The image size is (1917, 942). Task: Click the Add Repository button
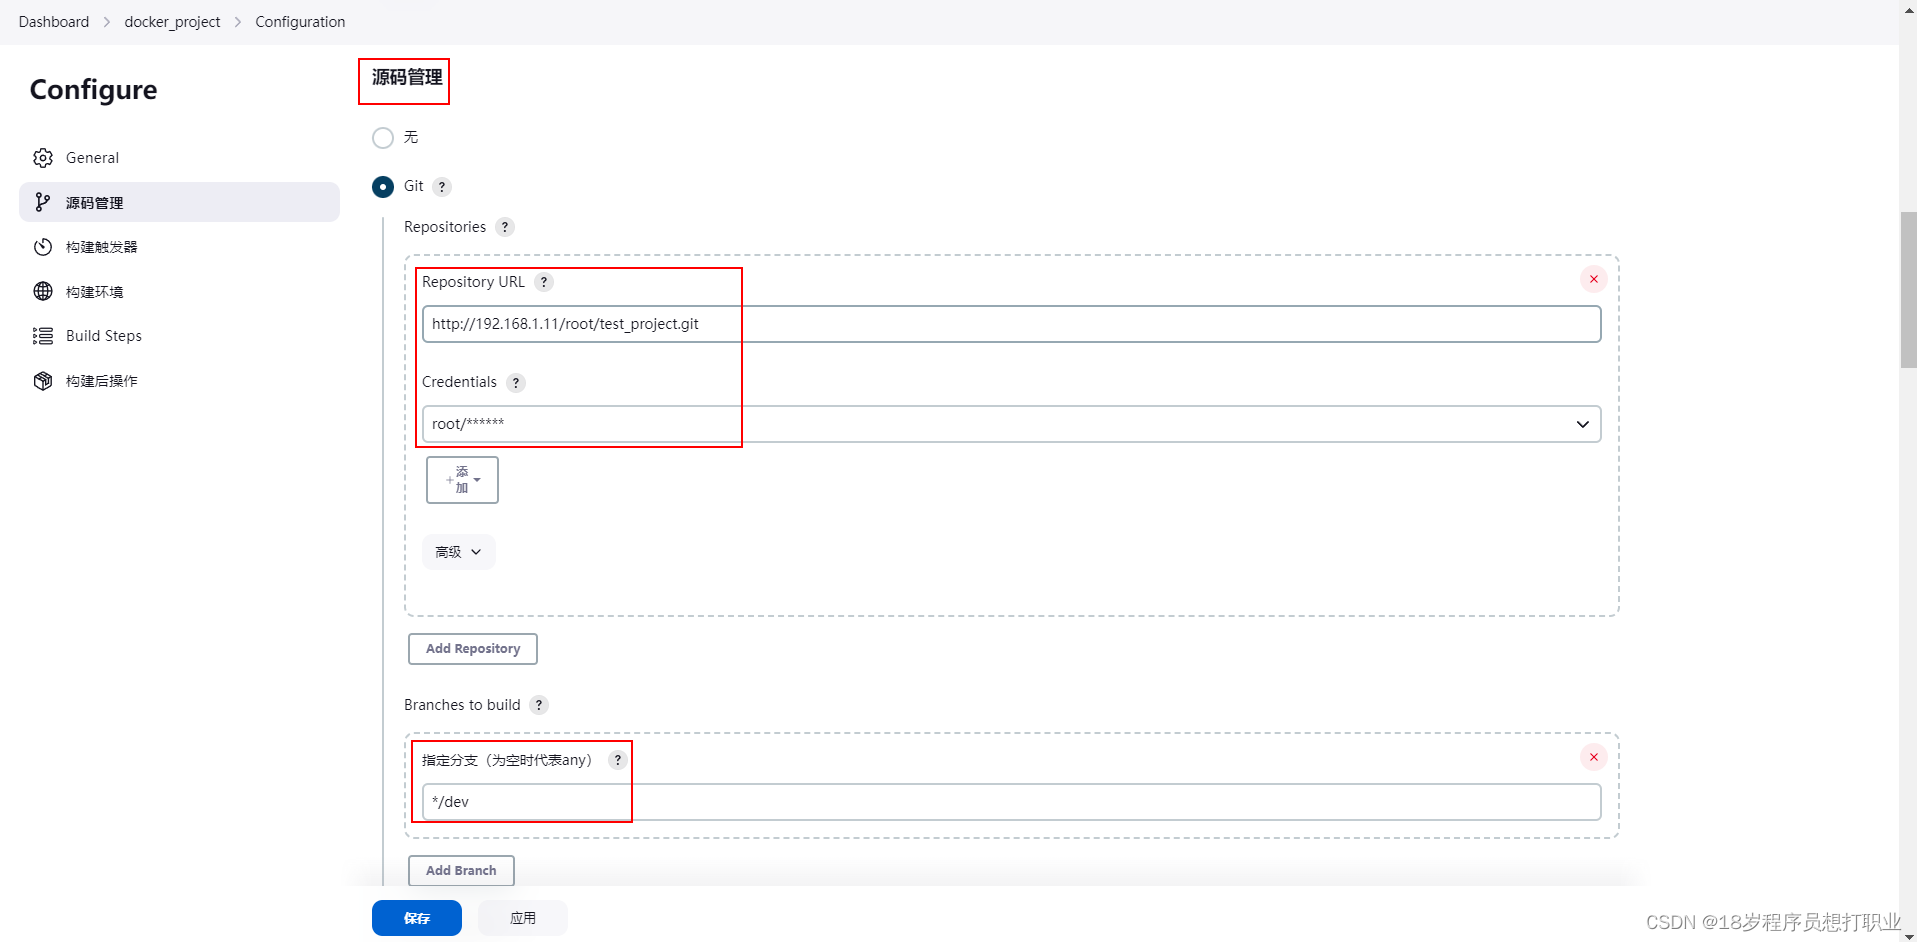coord(473,649)
